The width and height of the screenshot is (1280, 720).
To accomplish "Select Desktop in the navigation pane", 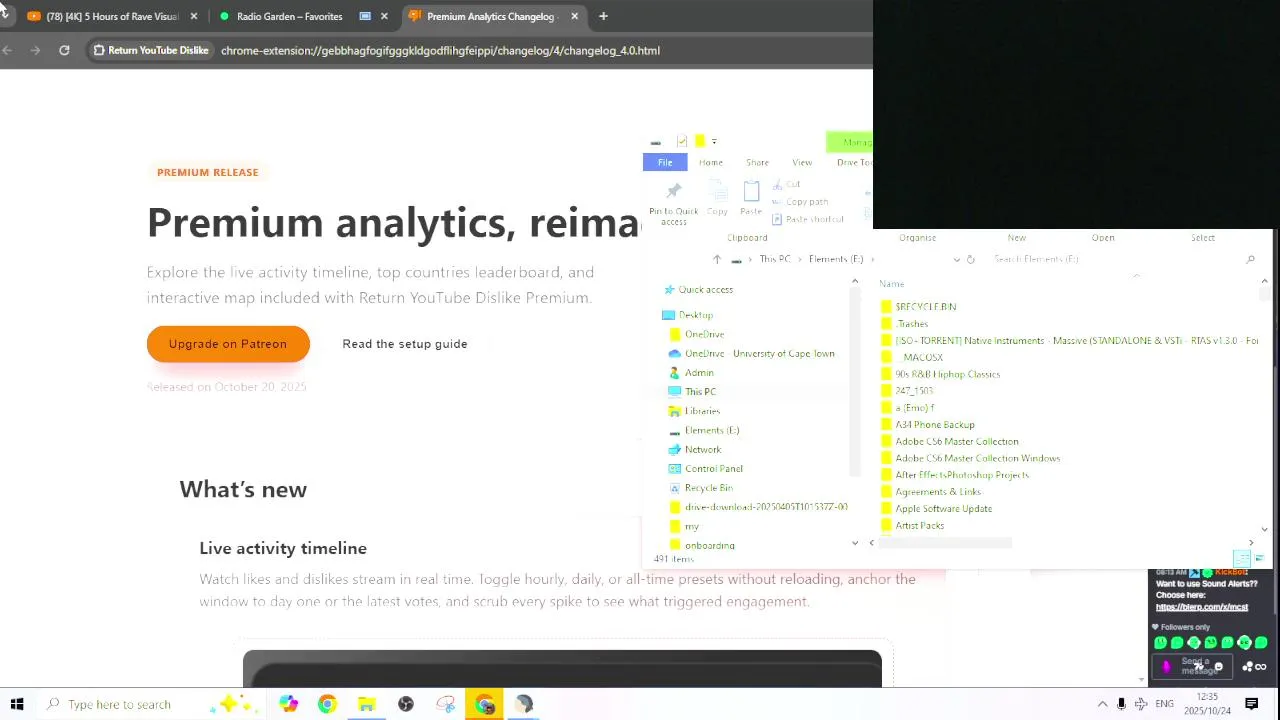I will (688, 315).
